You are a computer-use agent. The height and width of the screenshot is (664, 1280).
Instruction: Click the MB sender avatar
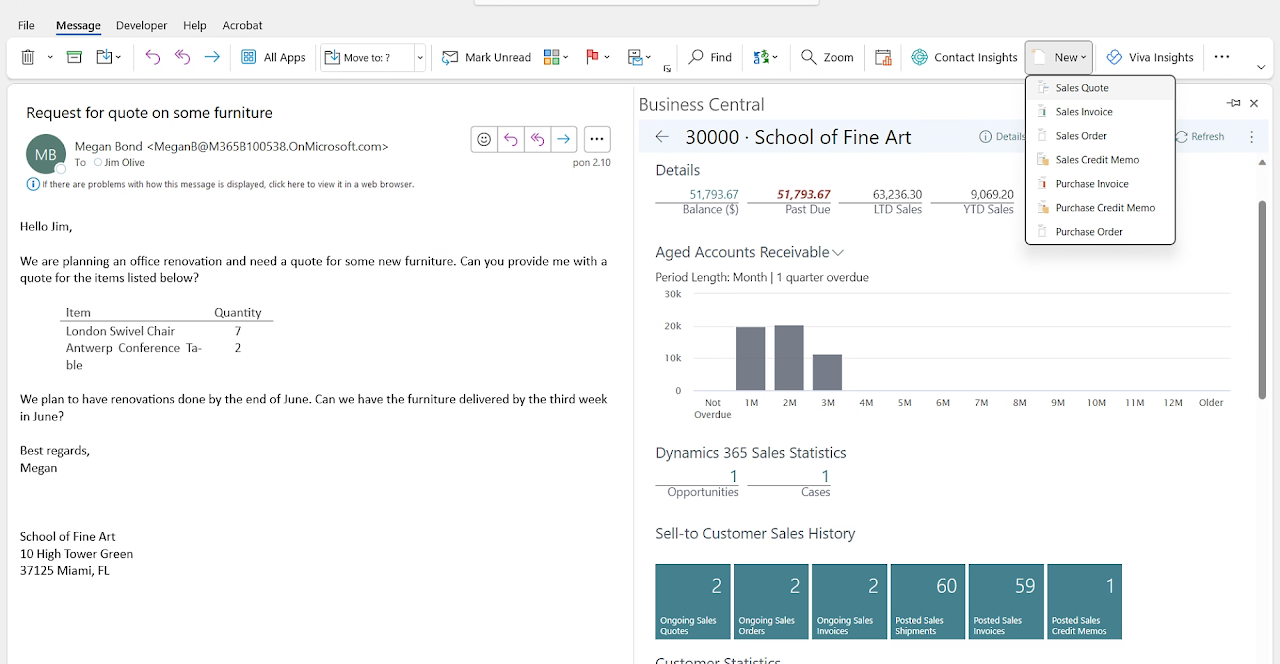point(46,154)
